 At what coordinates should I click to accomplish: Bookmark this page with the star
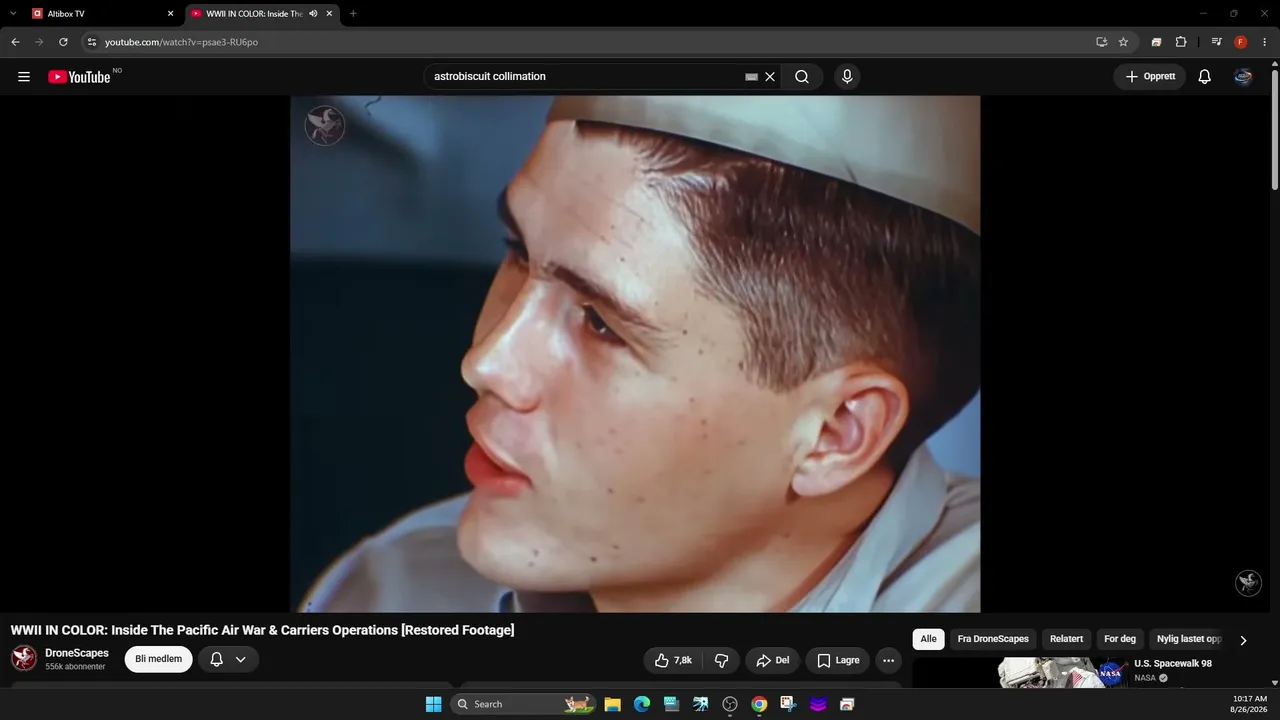[1123, 42]
